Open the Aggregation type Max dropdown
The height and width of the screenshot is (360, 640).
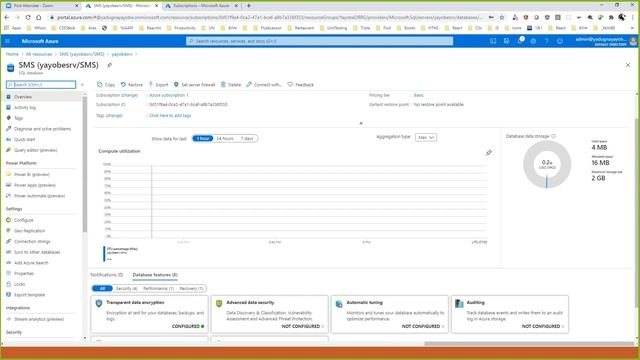[426, 137]
